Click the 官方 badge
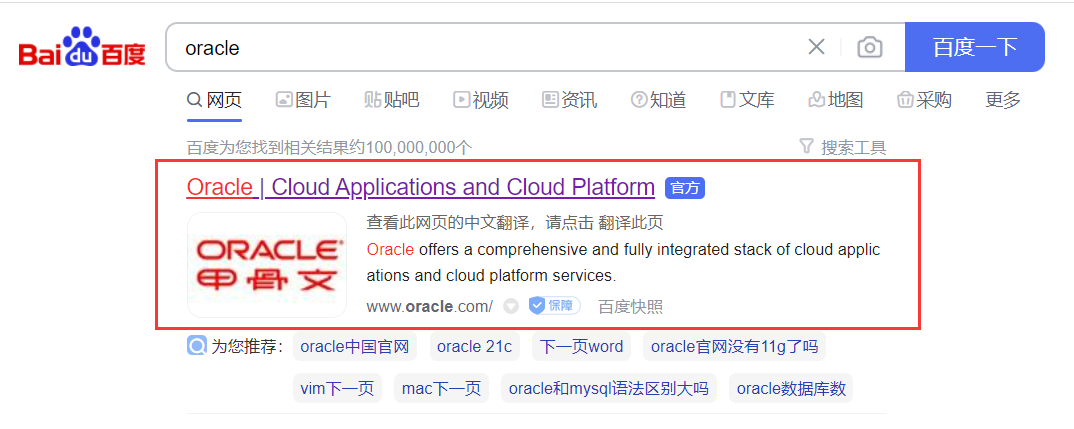The width and height of the screenshot is (1074, 429). pyautogui.click(x=685, y=188)
